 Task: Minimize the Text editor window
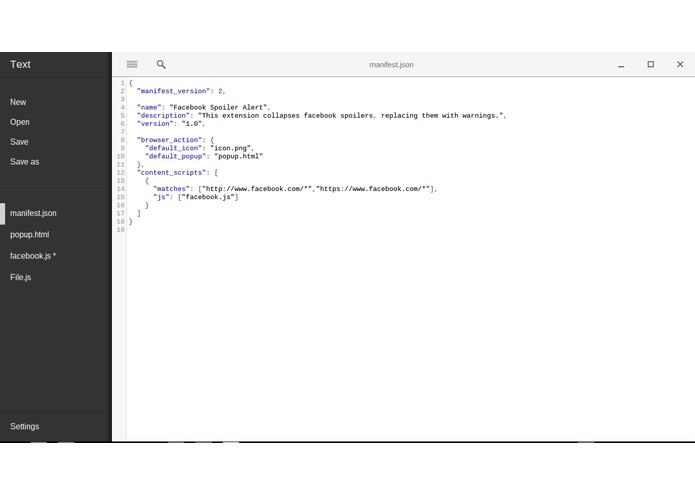coord(621,65)
